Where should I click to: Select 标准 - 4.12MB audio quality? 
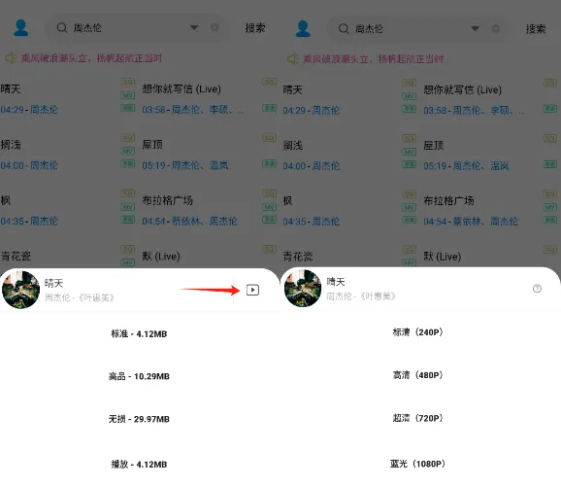point(139,334)
